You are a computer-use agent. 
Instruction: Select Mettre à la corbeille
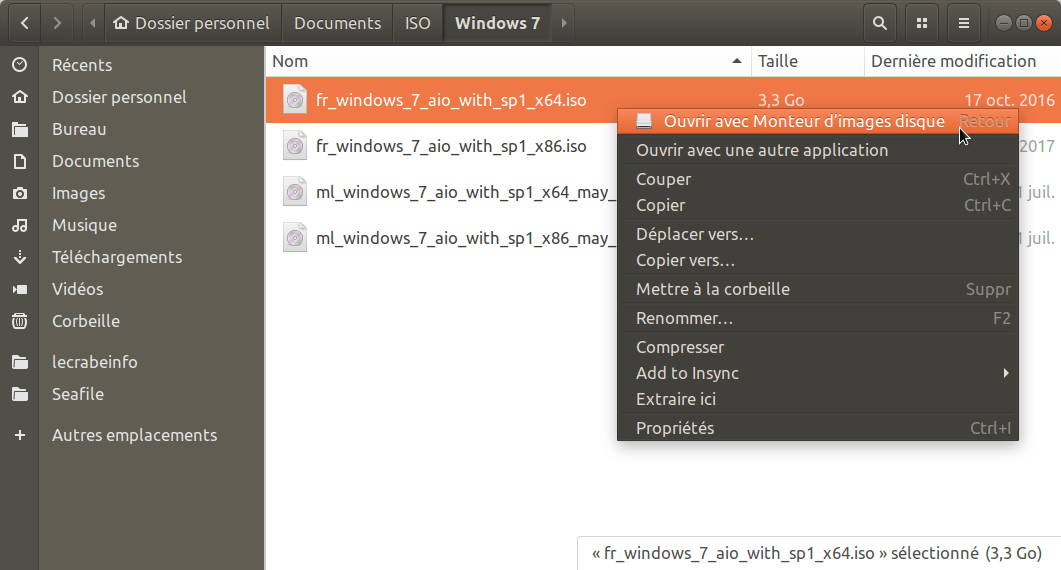[x=817, y=289]
